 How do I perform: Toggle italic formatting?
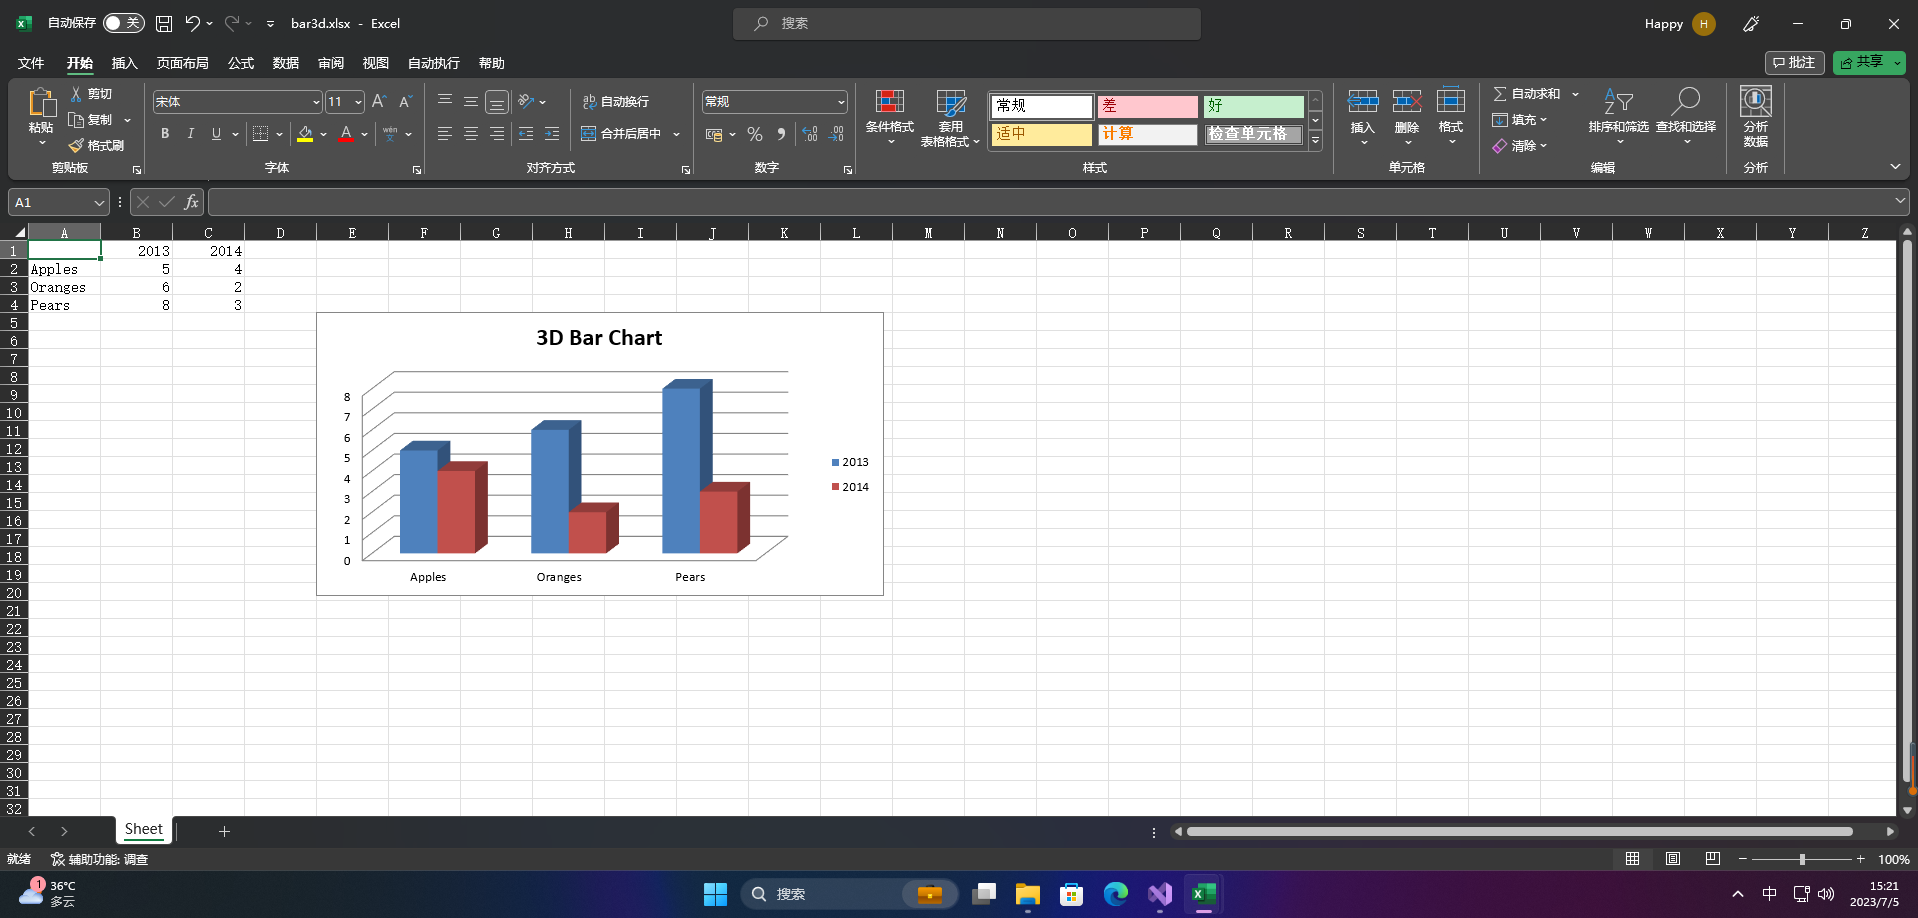click(x=190, y=133)
